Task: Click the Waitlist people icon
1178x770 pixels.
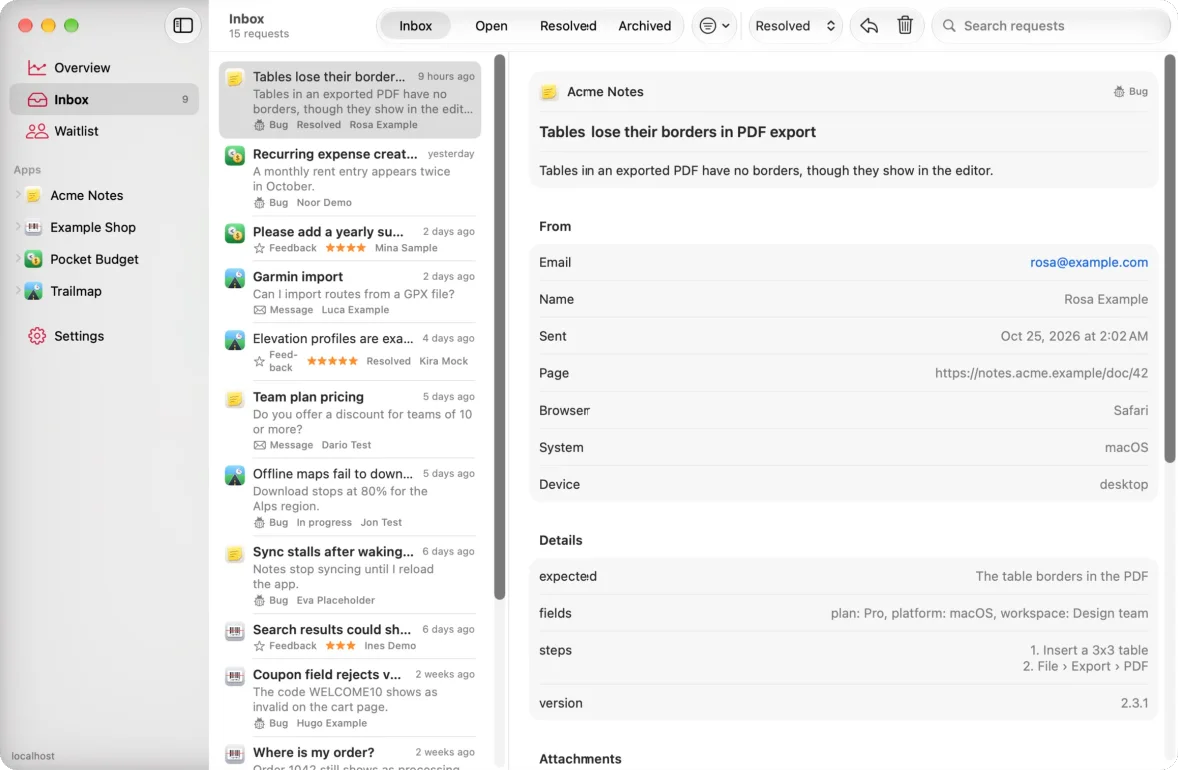Action: point(37,131)
